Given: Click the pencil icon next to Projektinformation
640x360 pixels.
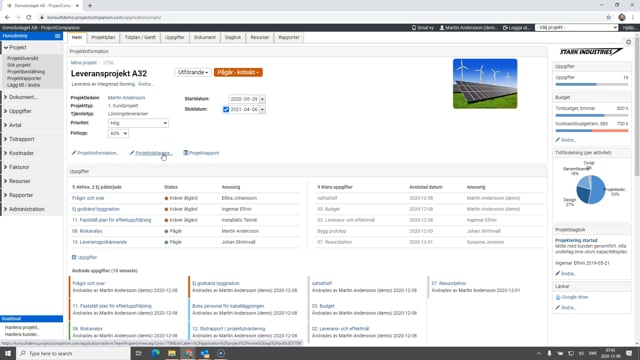Looking at the screenshot, I should pos(74,153).
